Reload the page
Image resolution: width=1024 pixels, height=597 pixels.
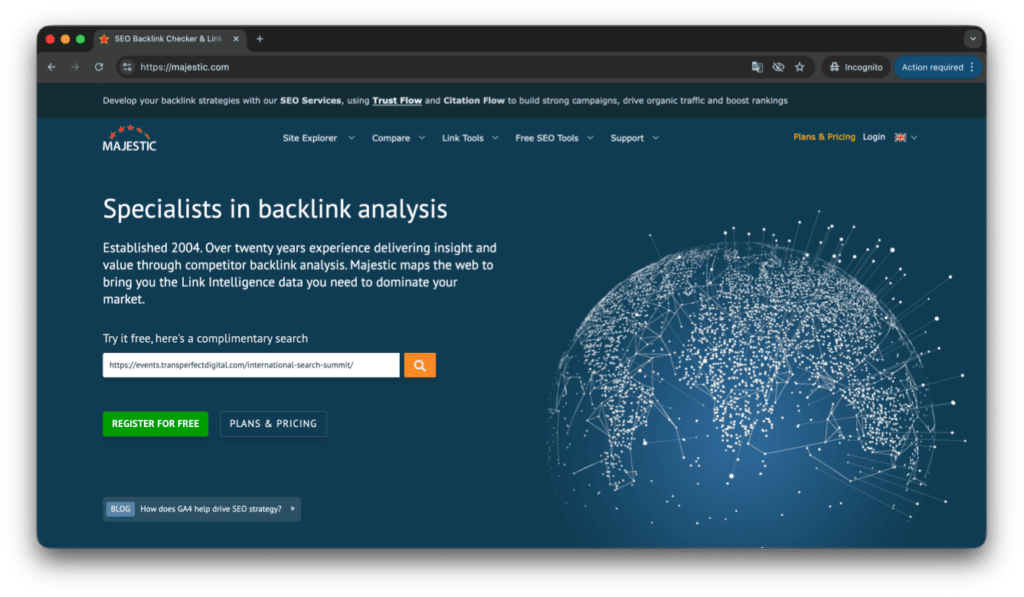(99, 67)
